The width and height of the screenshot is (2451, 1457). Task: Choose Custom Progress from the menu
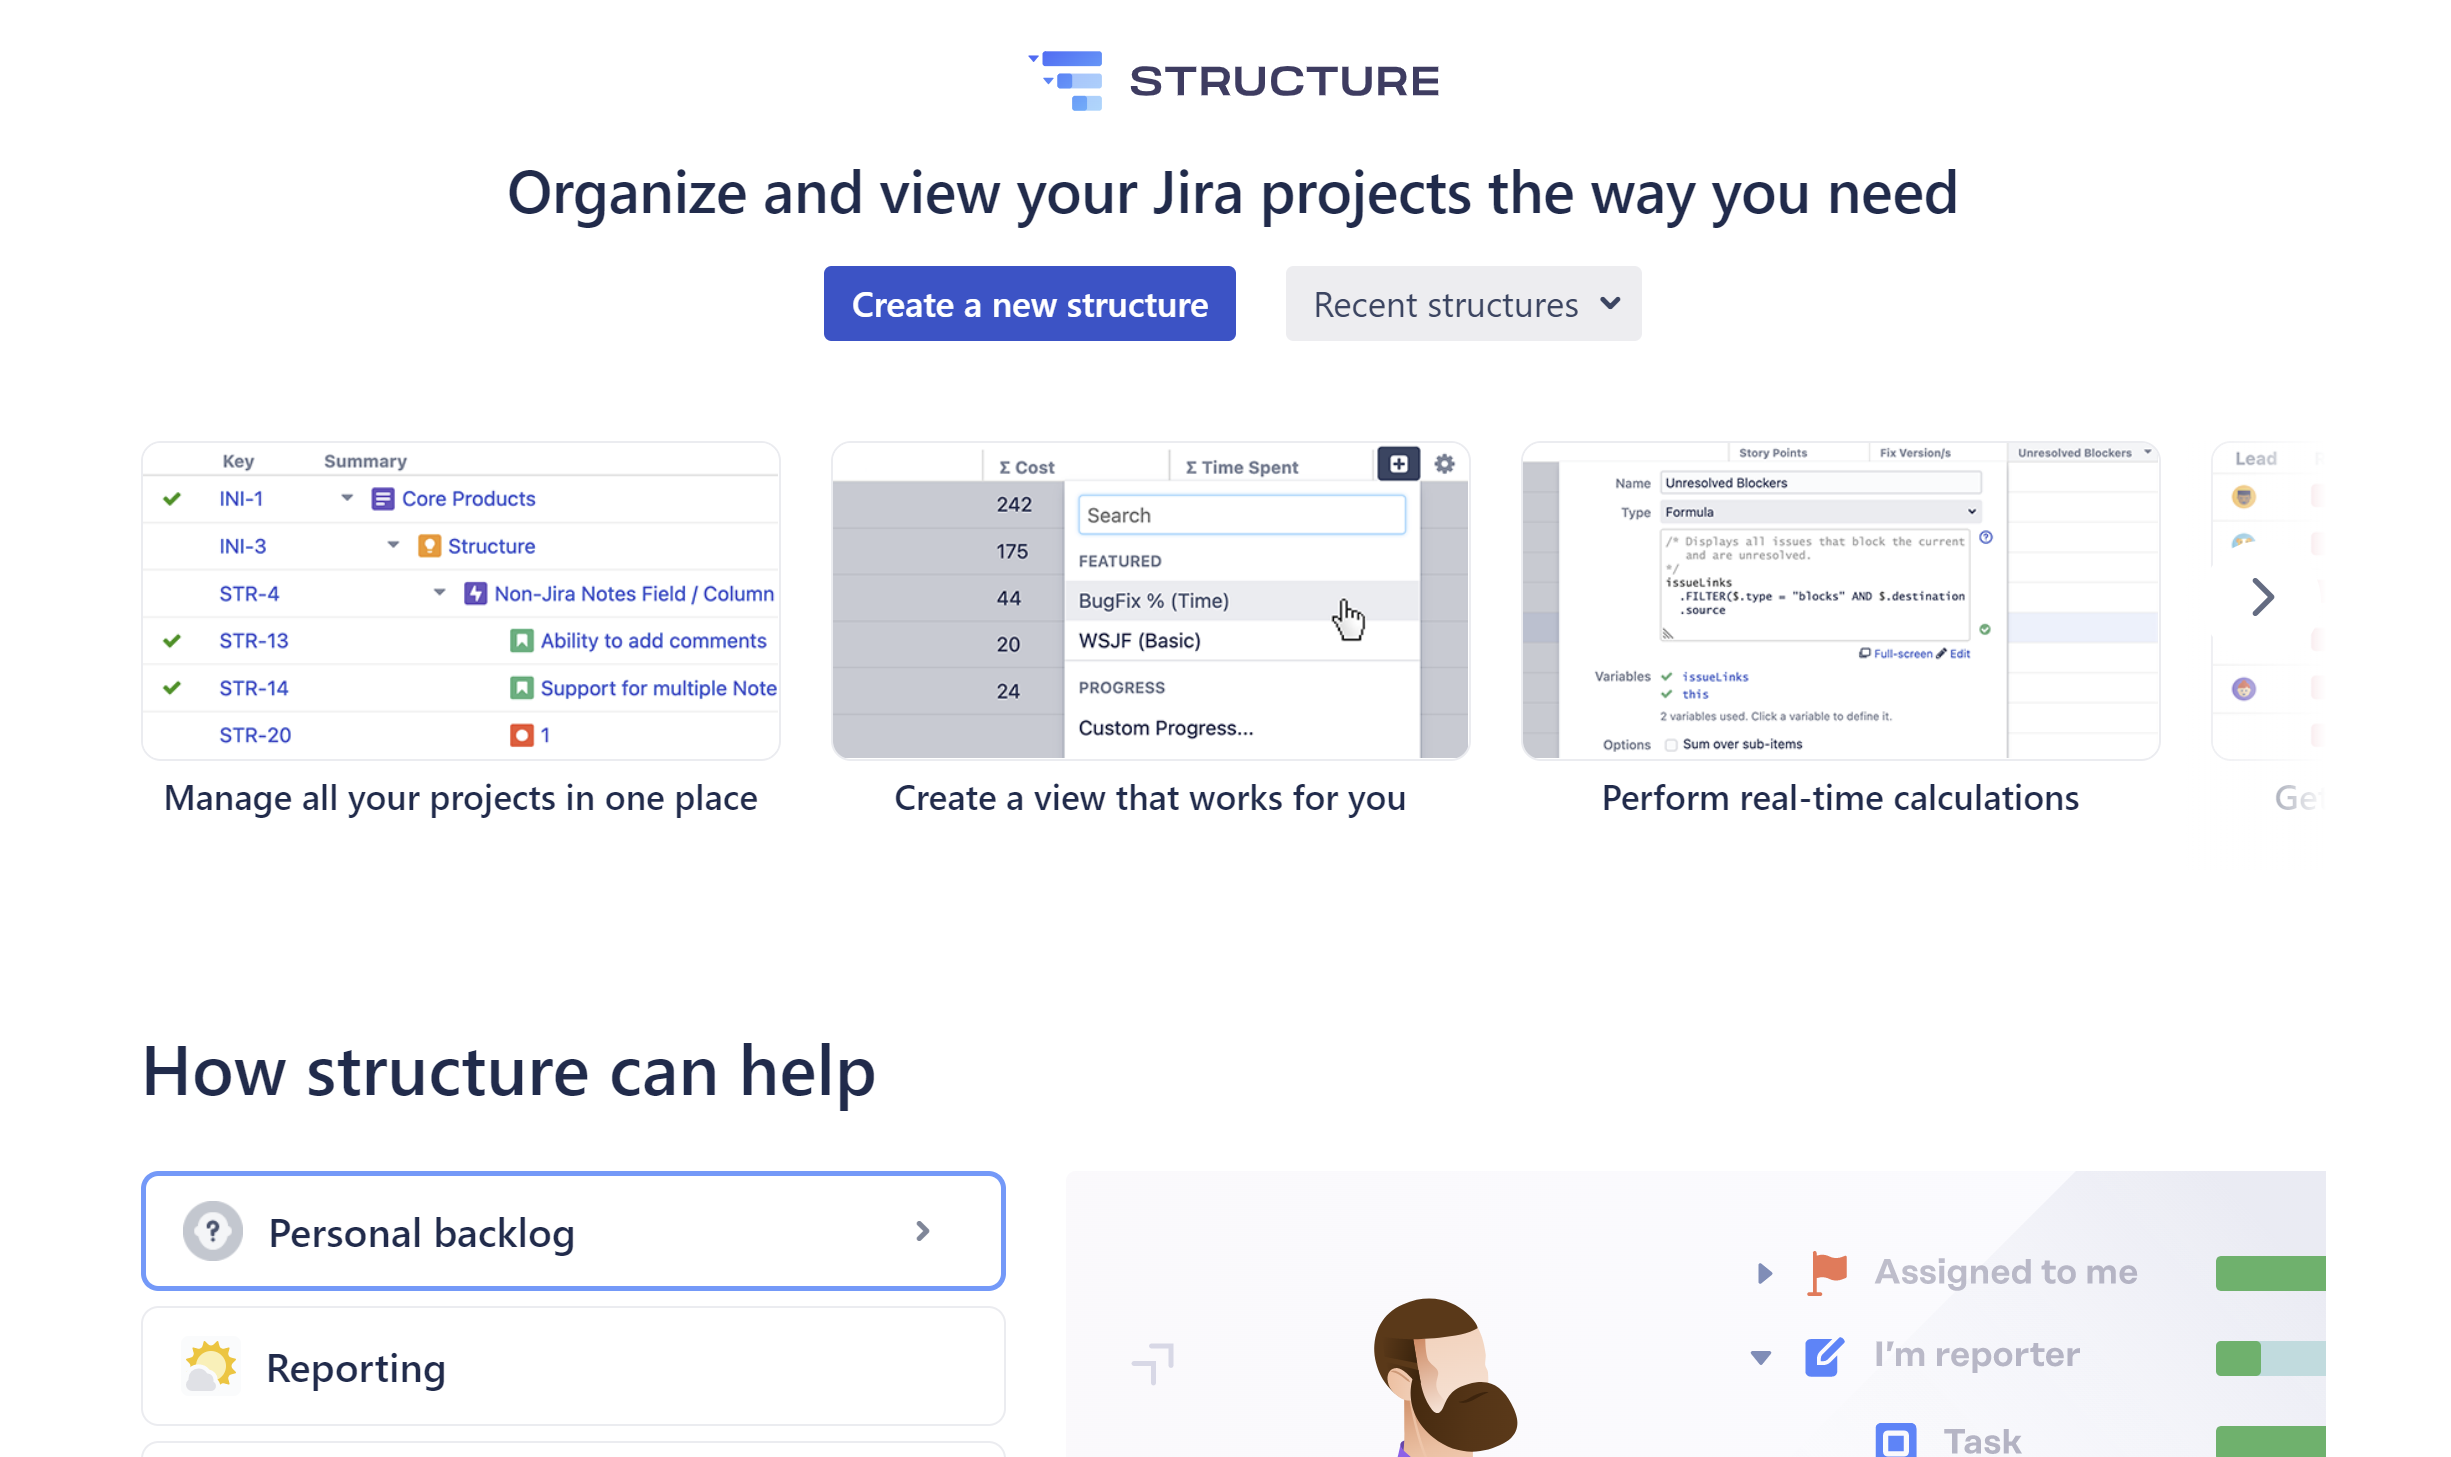1166,727
